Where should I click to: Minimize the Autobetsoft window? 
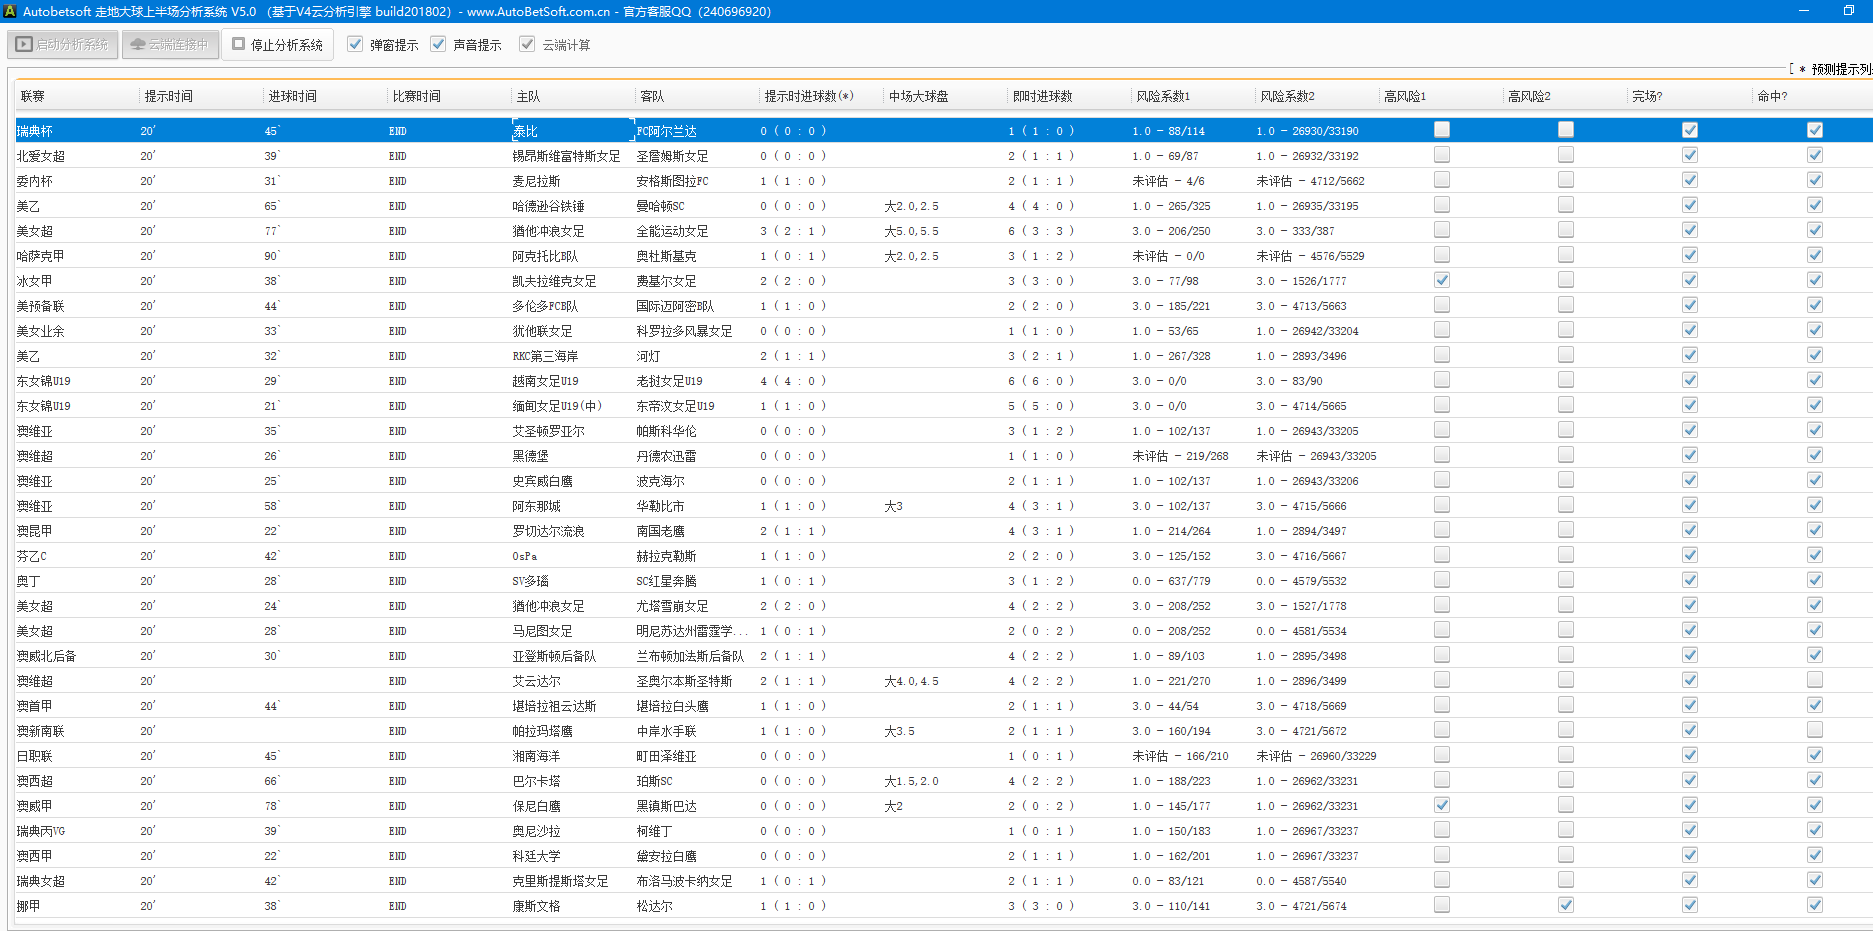coord(1804,11)
